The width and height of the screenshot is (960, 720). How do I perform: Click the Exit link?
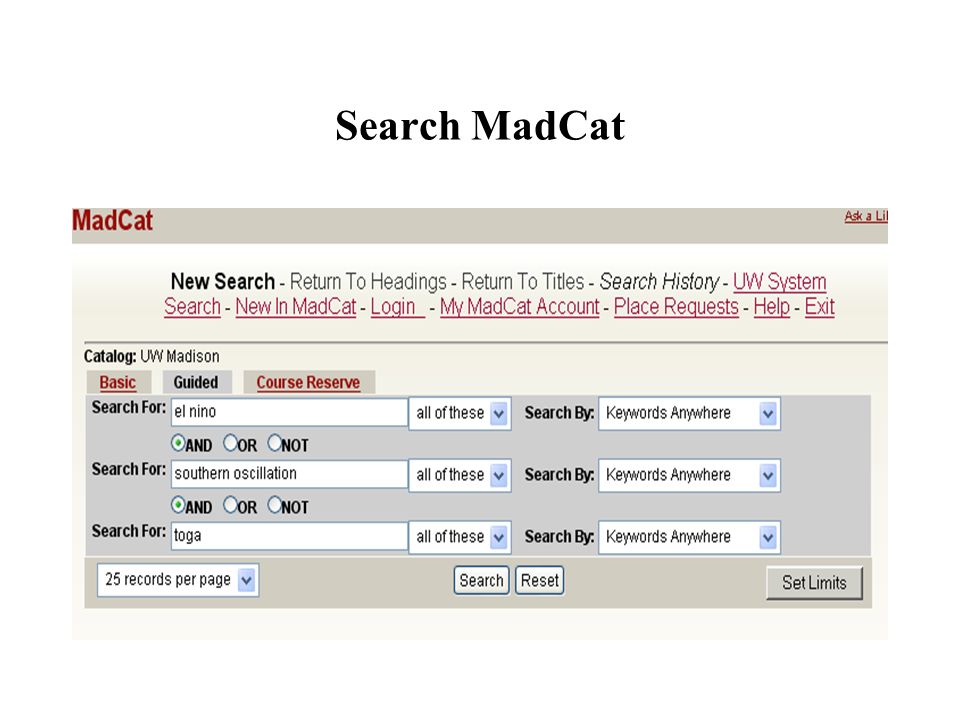(x=820, y=307)
